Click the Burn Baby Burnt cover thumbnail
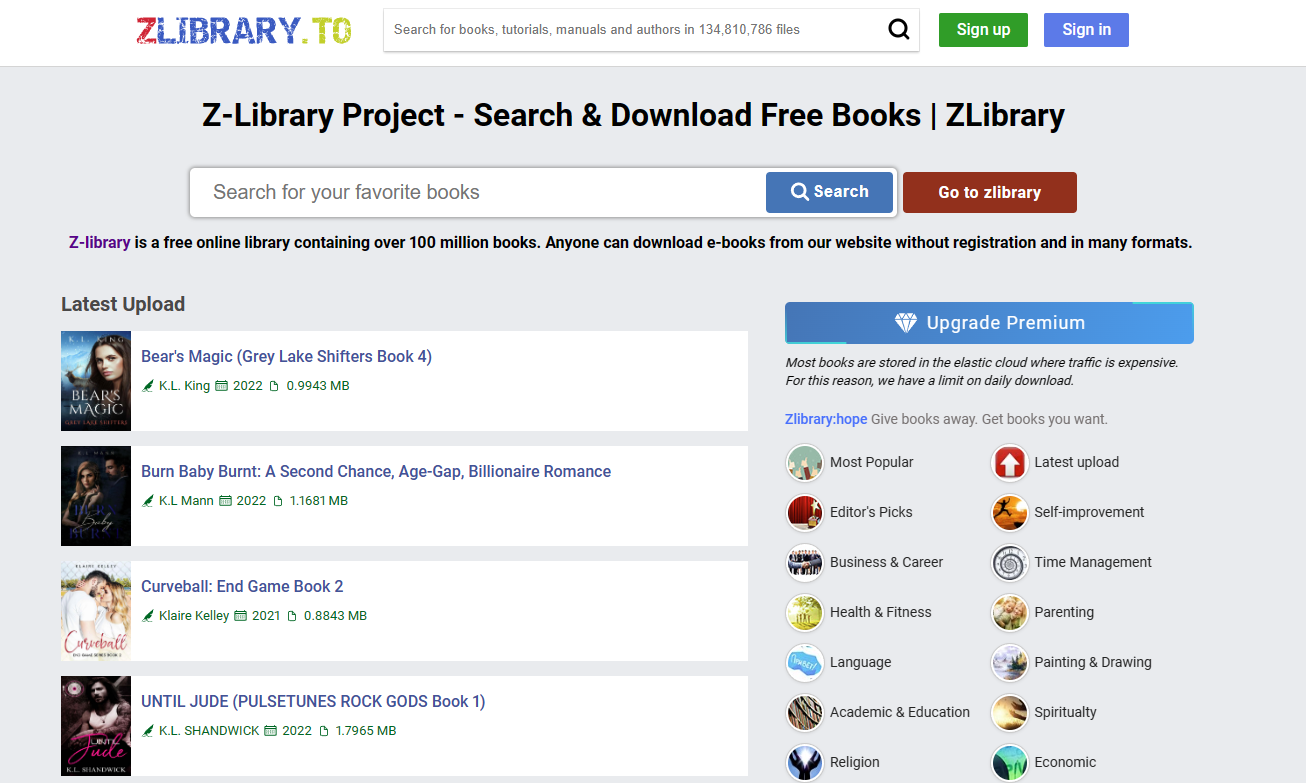 pos(96,496)
